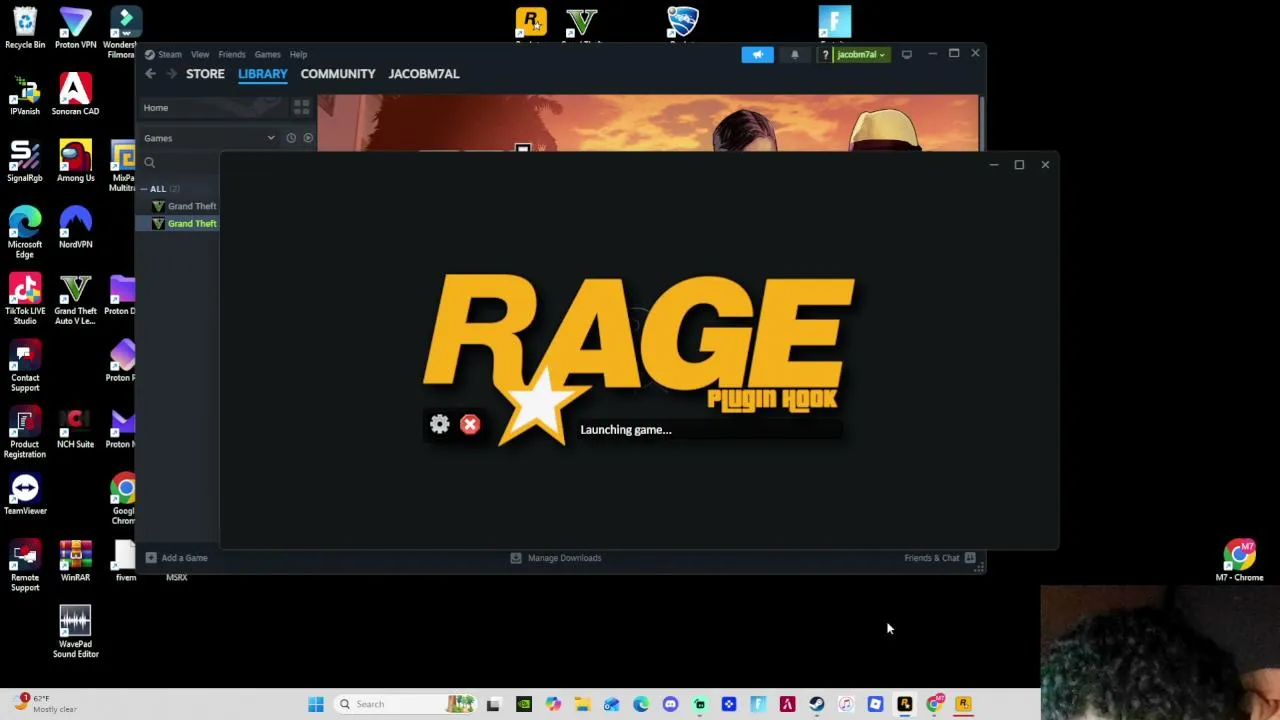
Task: Open NVIDIA app from taskbar
Action: [524, 704]
